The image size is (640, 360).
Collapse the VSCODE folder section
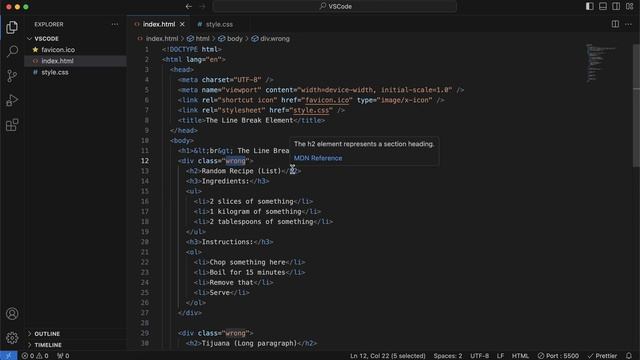46,38
